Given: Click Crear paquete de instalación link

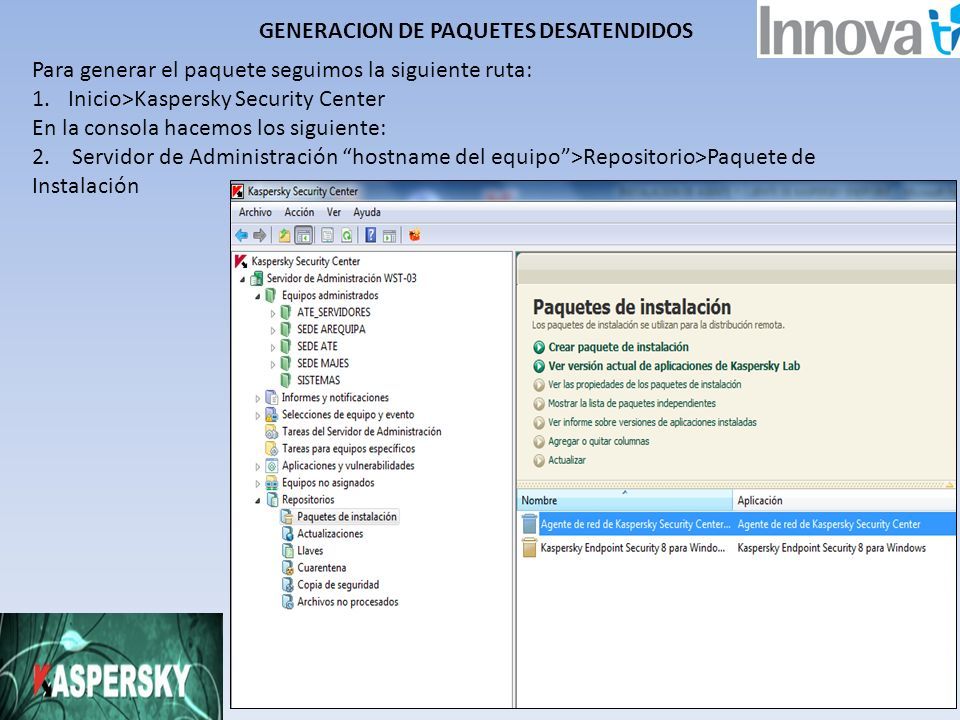Looking at the screenshot, I should tap(618, 347).
